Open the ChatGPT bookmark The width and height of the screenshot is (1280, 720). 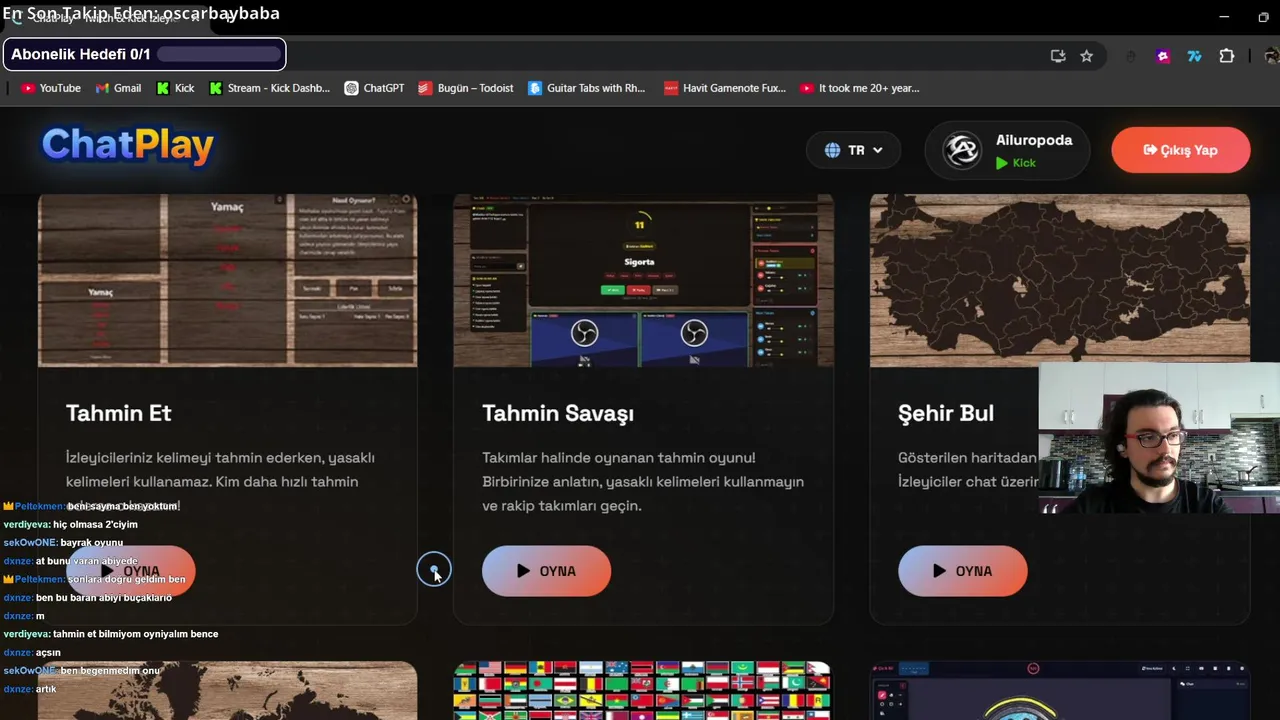click(374, 88)
